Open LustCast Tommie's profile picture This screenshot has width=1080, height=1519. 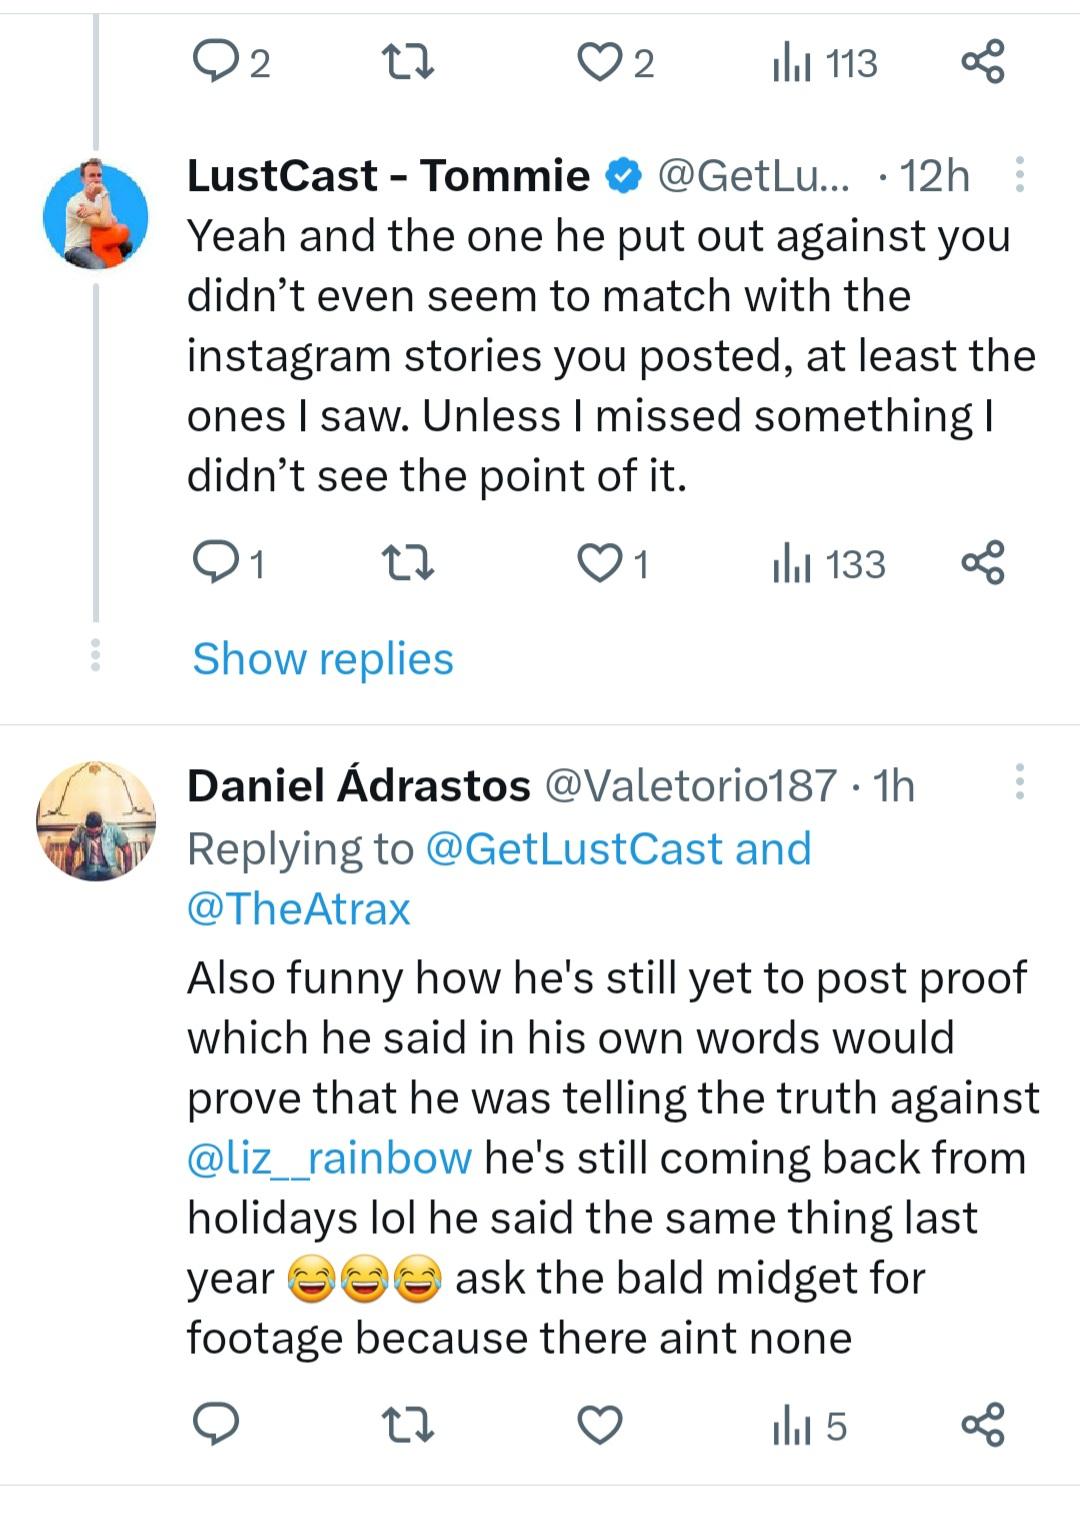coord(96,216)
